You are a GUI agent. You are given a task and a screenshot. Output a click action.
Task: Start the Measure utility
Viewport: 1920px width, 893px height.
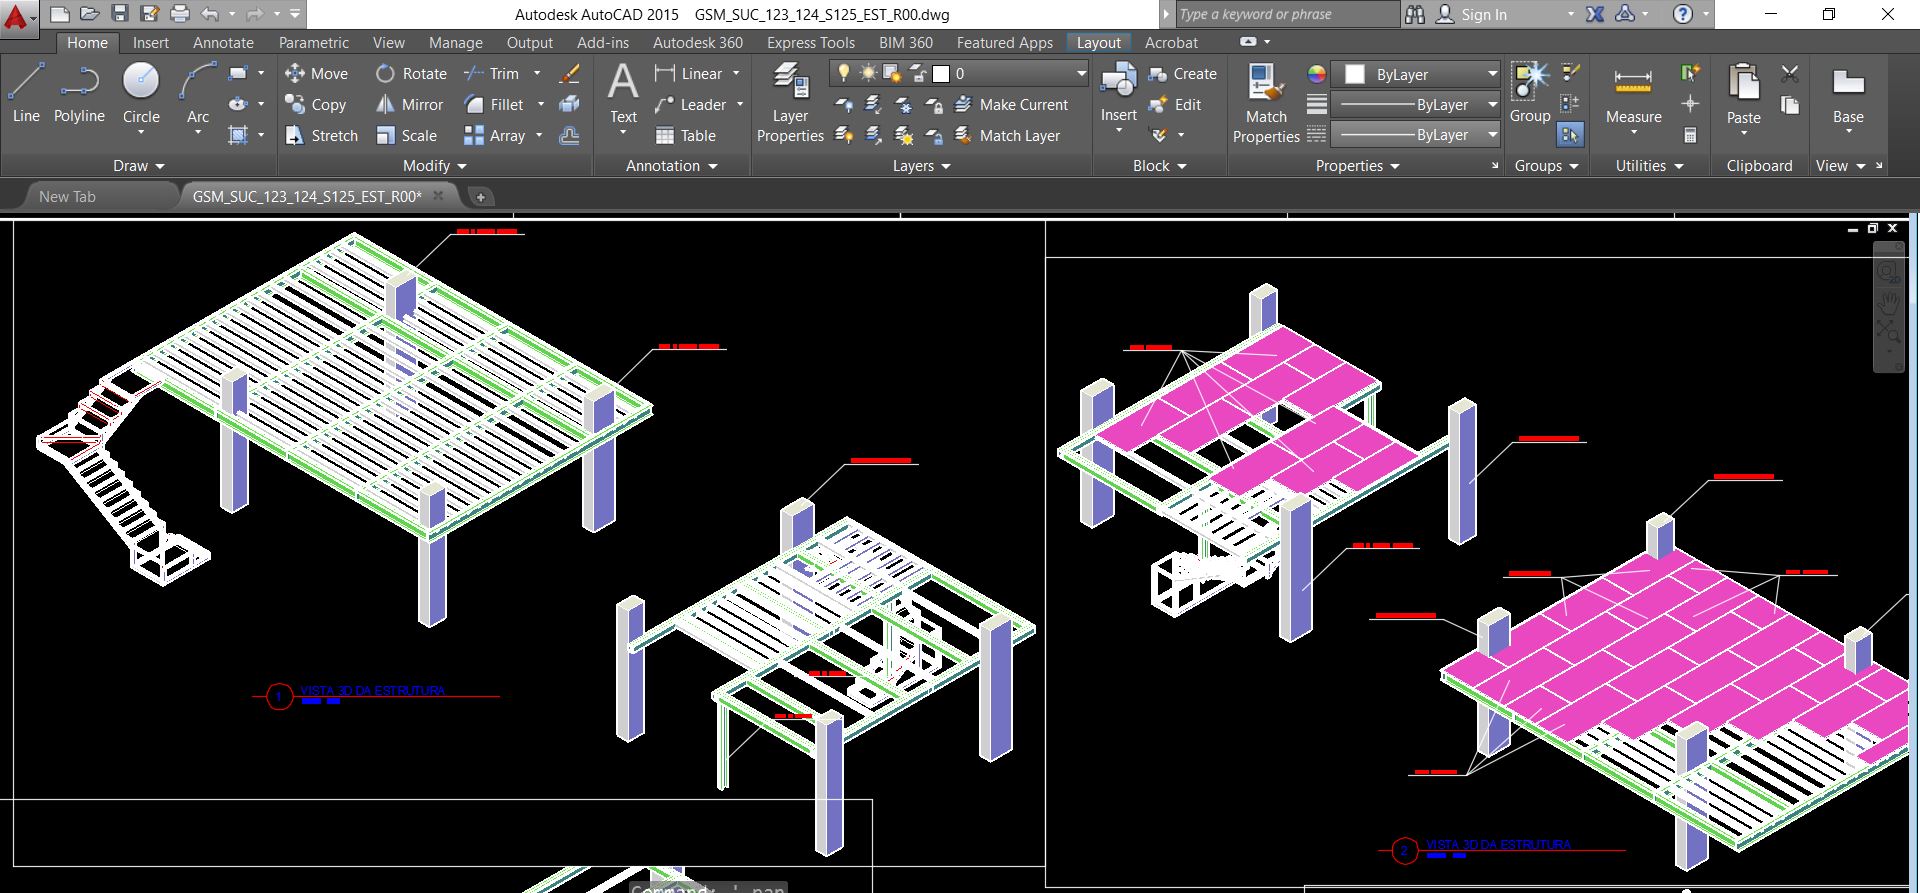click(1633, 95)
